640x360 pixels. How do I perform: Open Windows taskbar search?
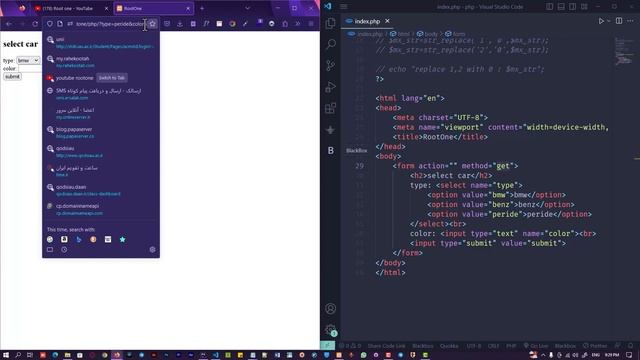pyautogui.click(x=18, y=355)
